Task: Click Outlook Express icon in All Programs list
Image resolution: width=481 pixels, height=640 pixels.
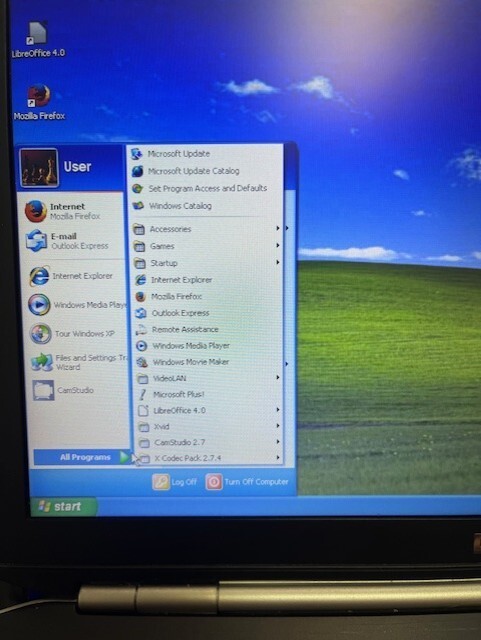Action: (x=141, y=313)
